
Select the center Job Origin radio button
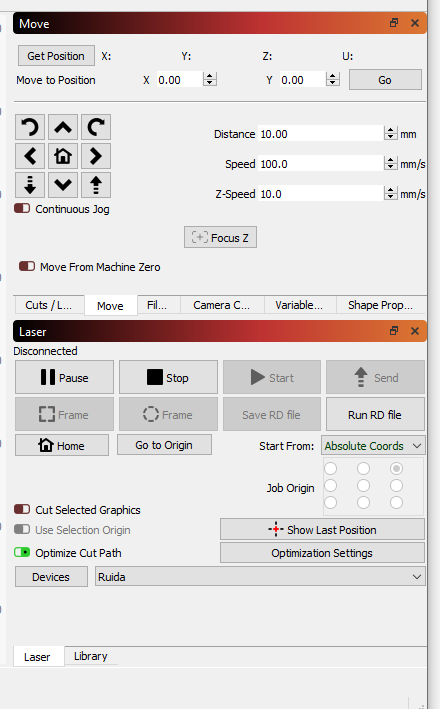(x=363, y=486)
